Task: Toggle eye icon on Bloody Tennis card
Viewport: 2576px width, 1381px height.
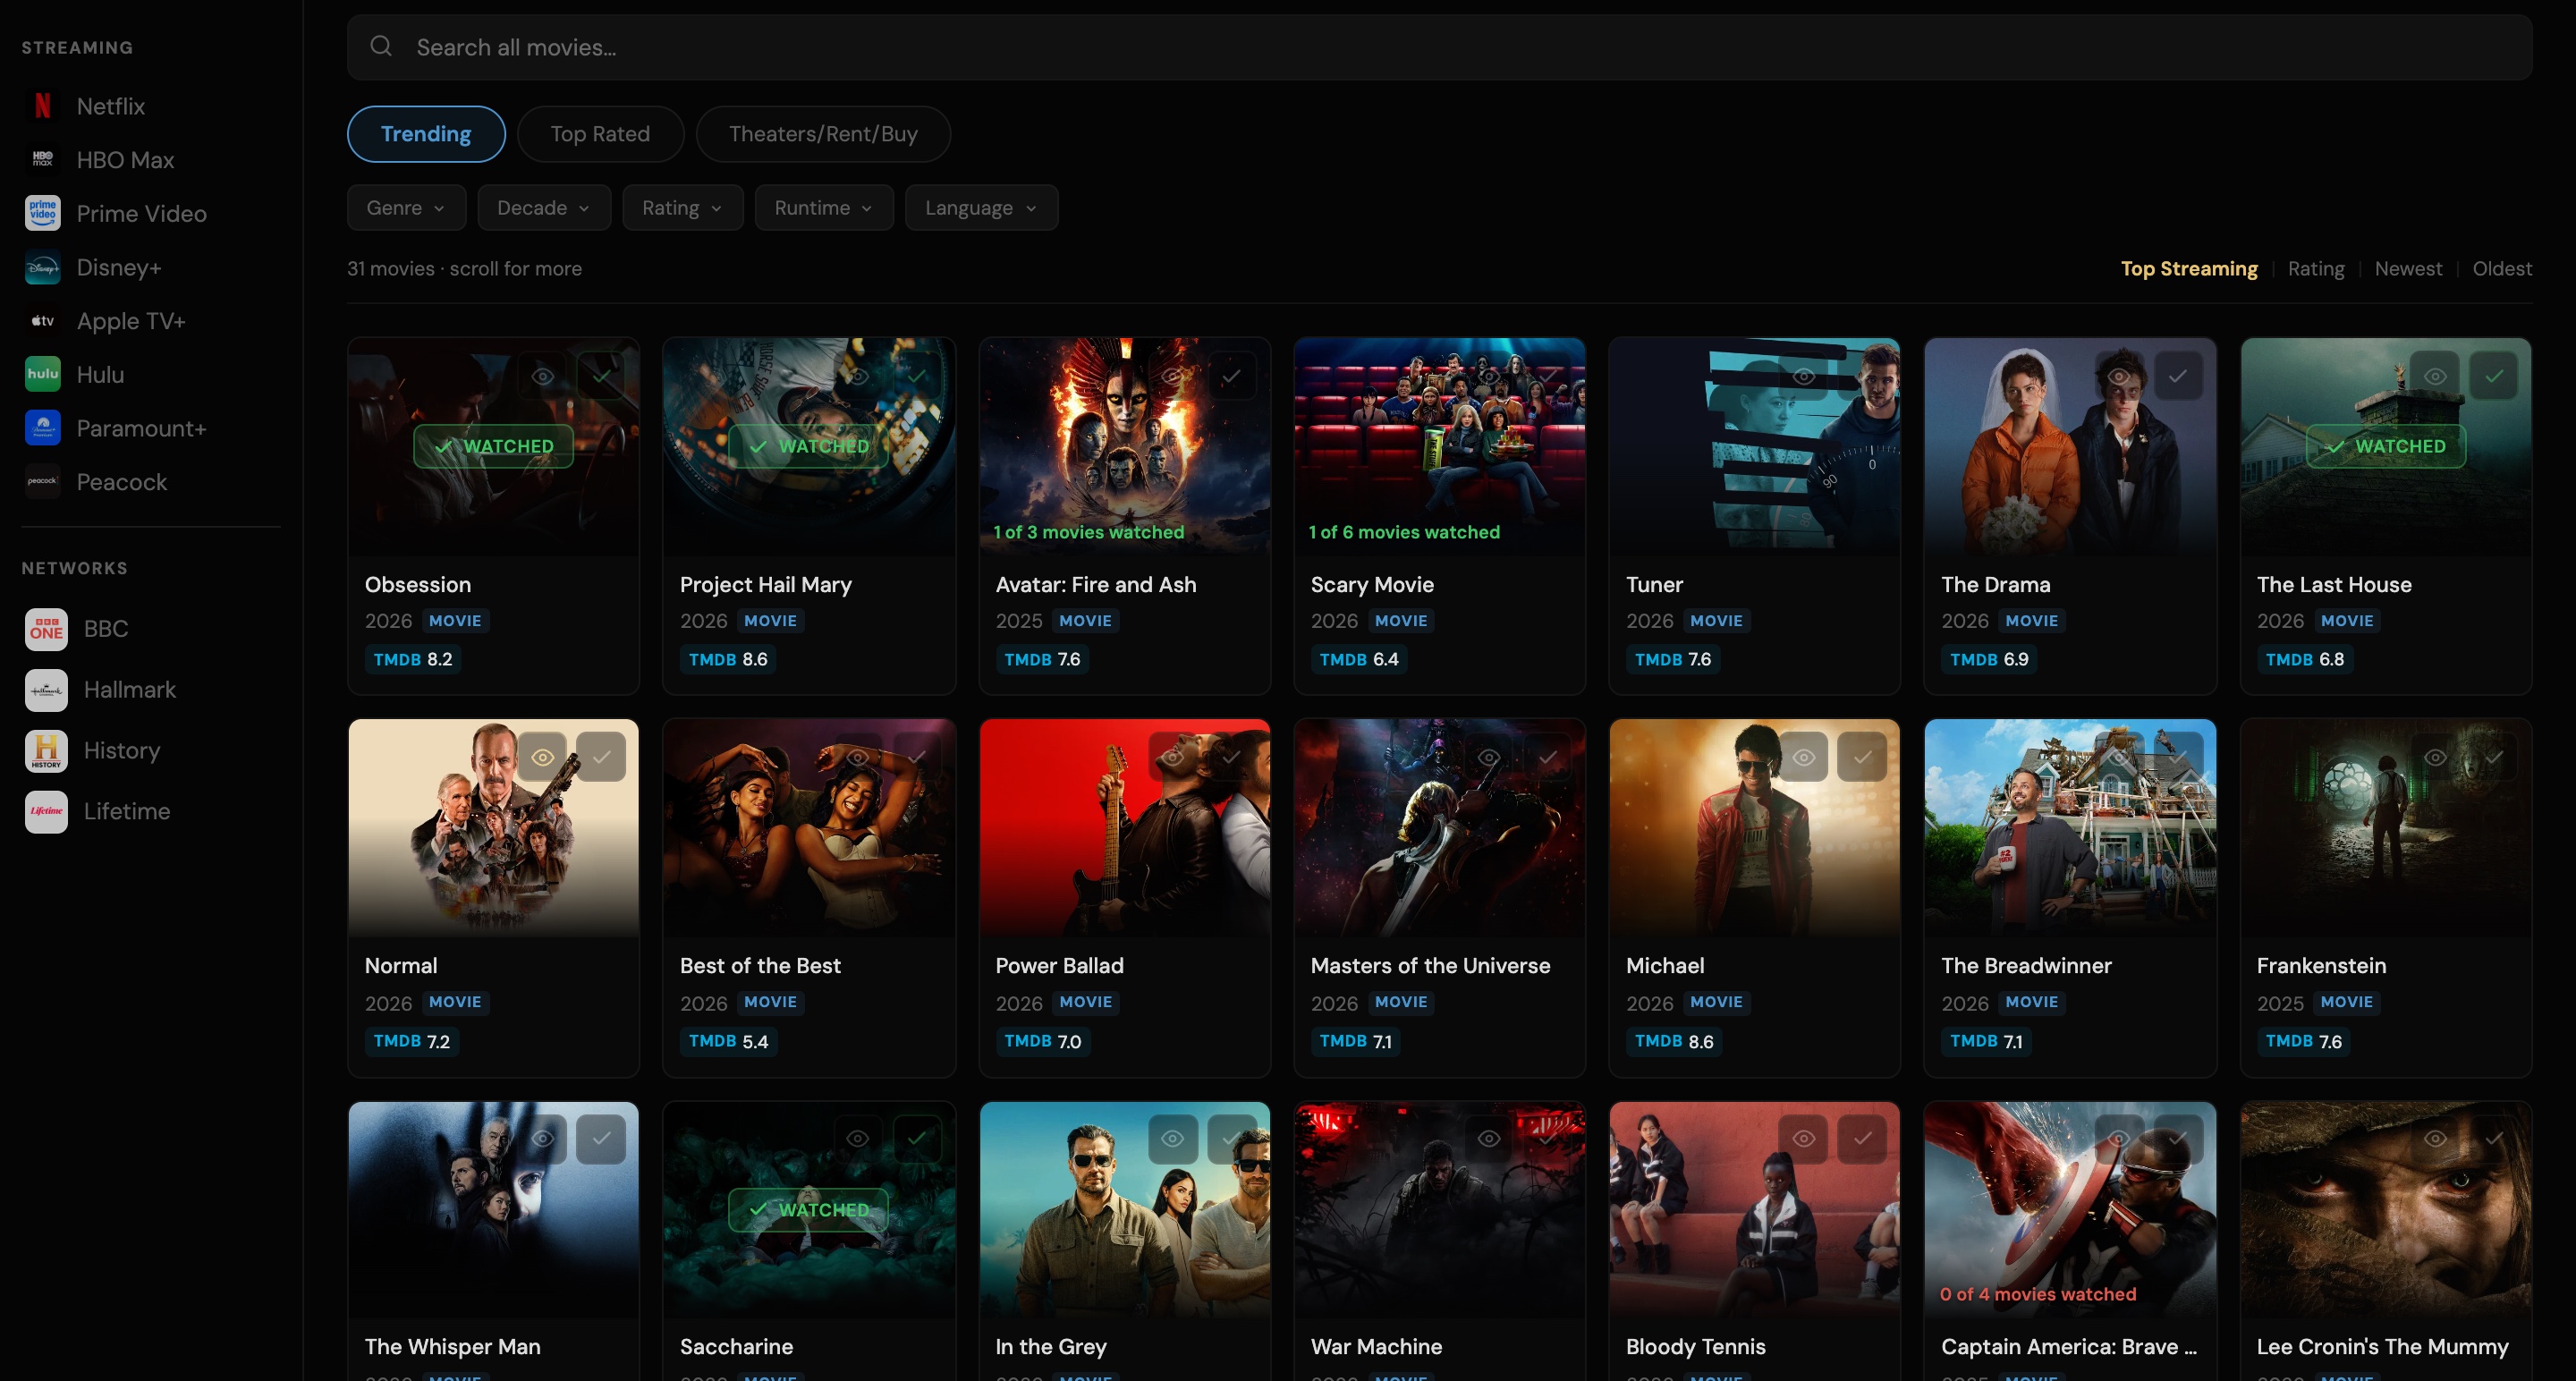Action: [x=1804, y=1139]
